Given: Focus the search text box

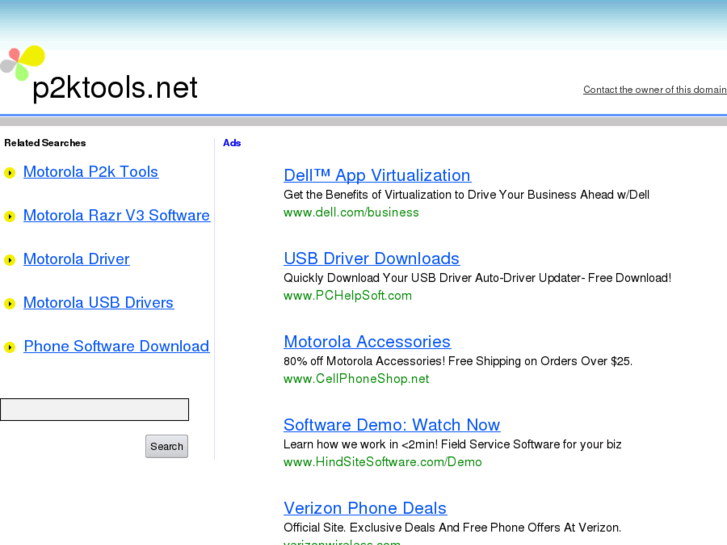Looking at the screenshot, I should (95, 410).
